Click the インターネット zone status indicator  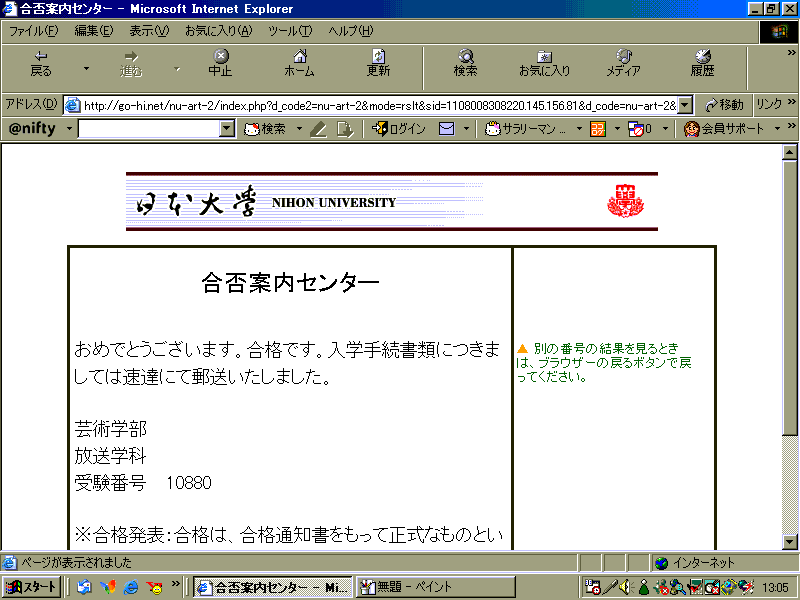click(696, 563)
